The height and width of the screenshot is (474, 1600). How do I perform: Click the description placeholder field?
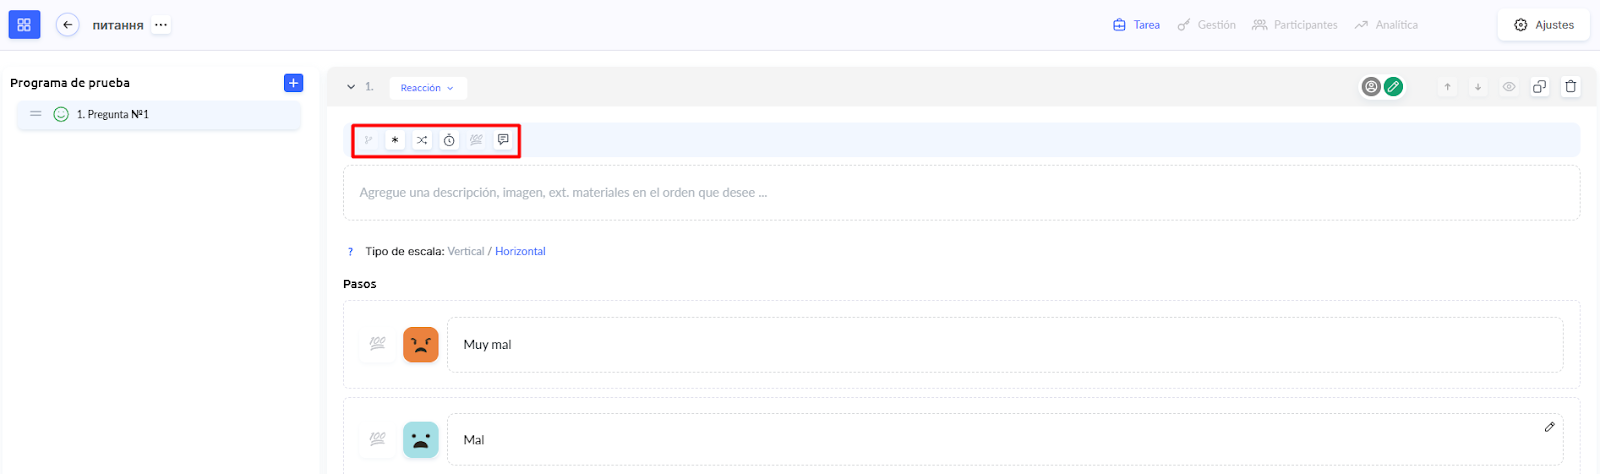pyautogui.click(x=961, y=193)
